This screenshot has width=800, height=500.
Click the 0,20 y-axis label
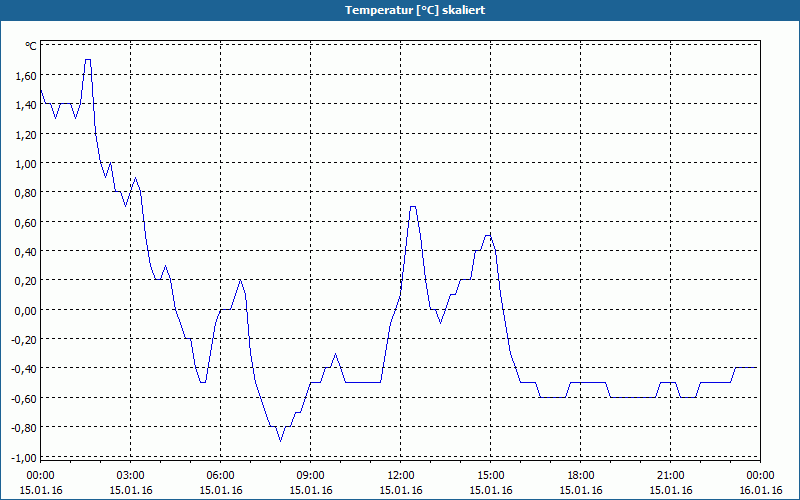click(x=27, y=281)
